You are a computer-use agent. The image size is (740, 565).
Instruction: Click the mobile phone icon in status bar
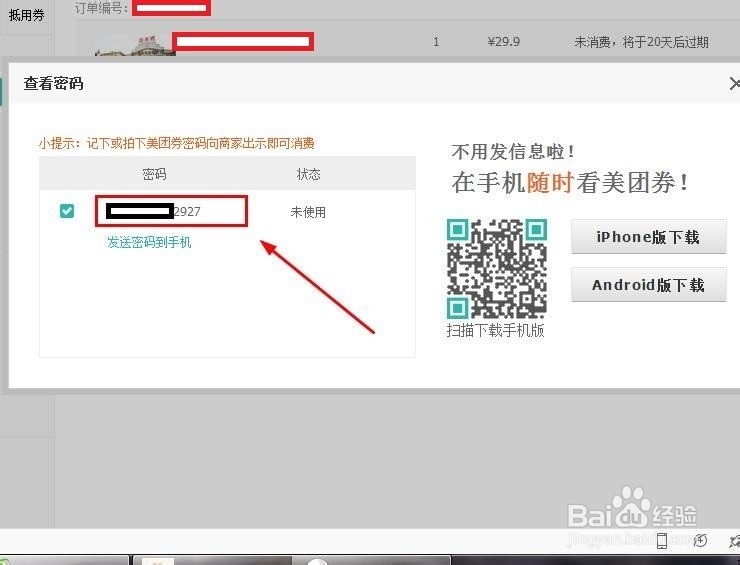[662, 540]
